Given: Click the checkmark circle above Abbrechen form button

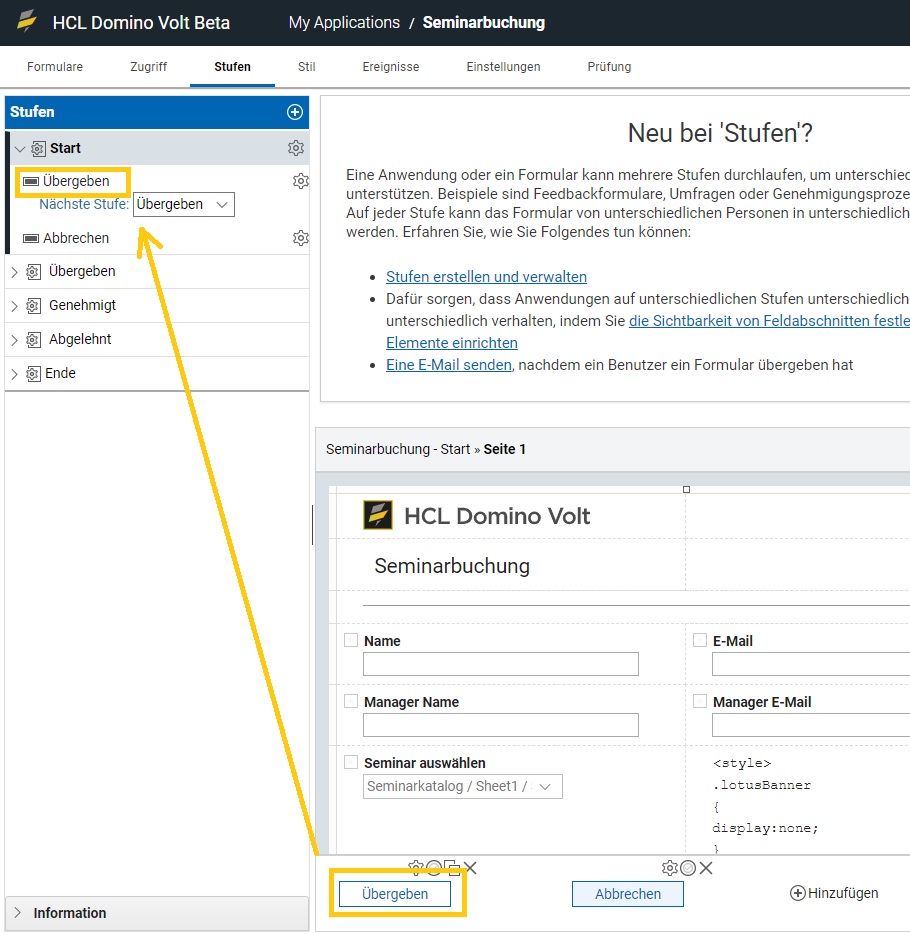Looking at the screenshot, I should [688, 868].
